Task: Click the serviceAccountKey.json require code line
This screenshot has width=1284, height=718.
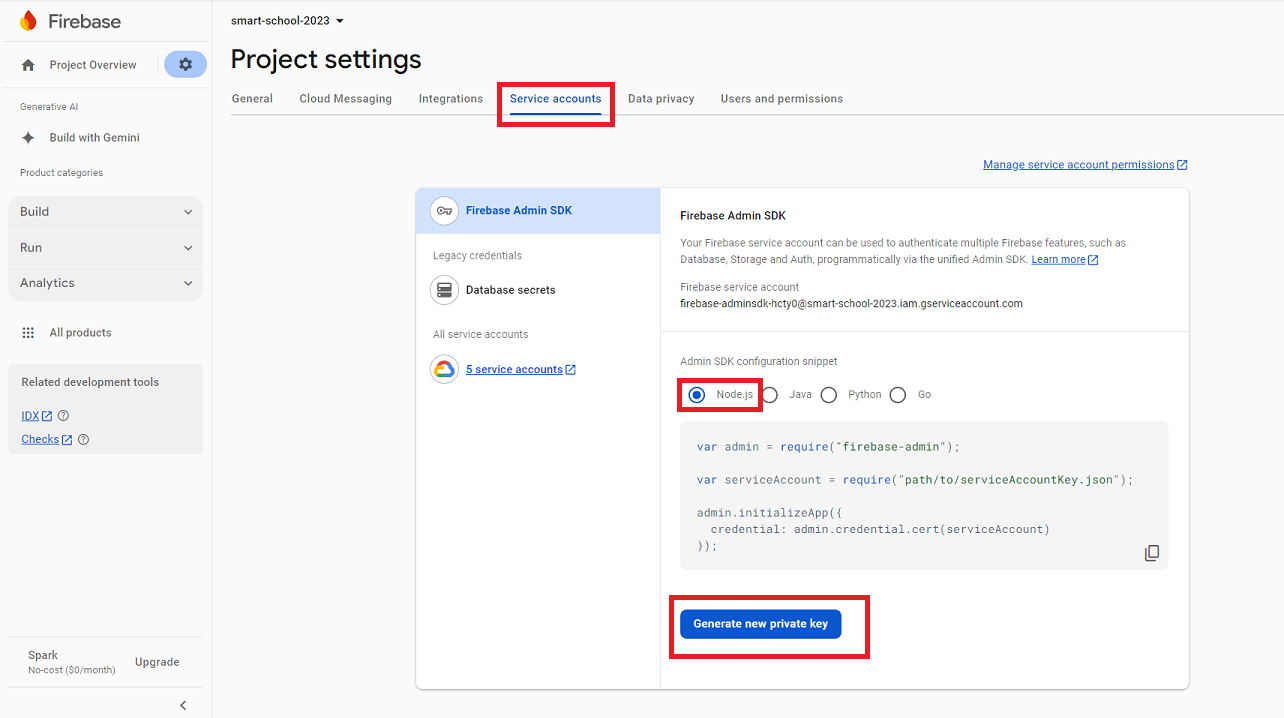Action: [915, 480]
